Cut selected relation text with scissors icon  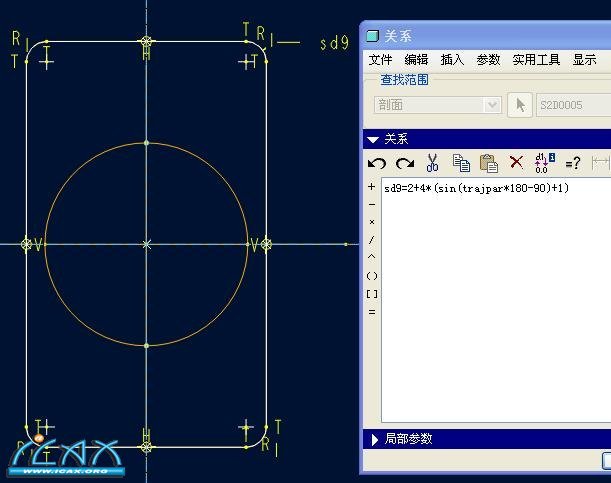pos(433,163)
